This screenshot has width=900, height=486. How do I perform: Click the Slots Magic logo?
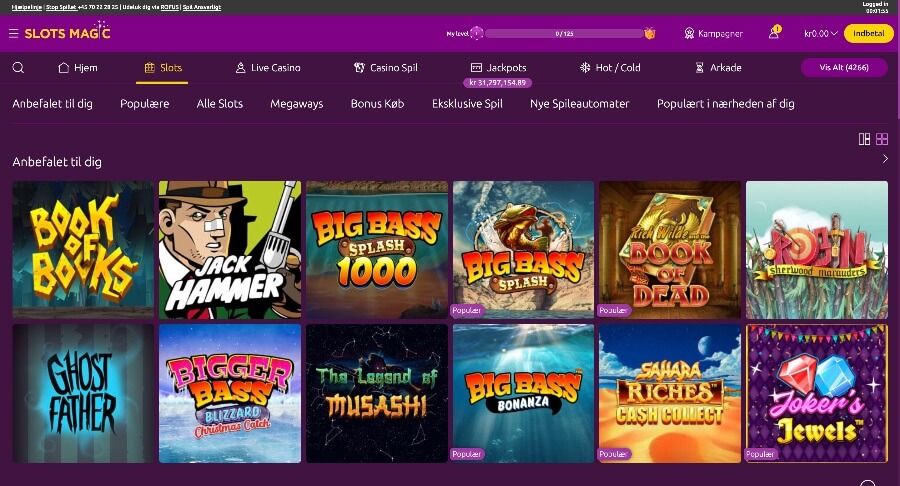click(66, 33)
